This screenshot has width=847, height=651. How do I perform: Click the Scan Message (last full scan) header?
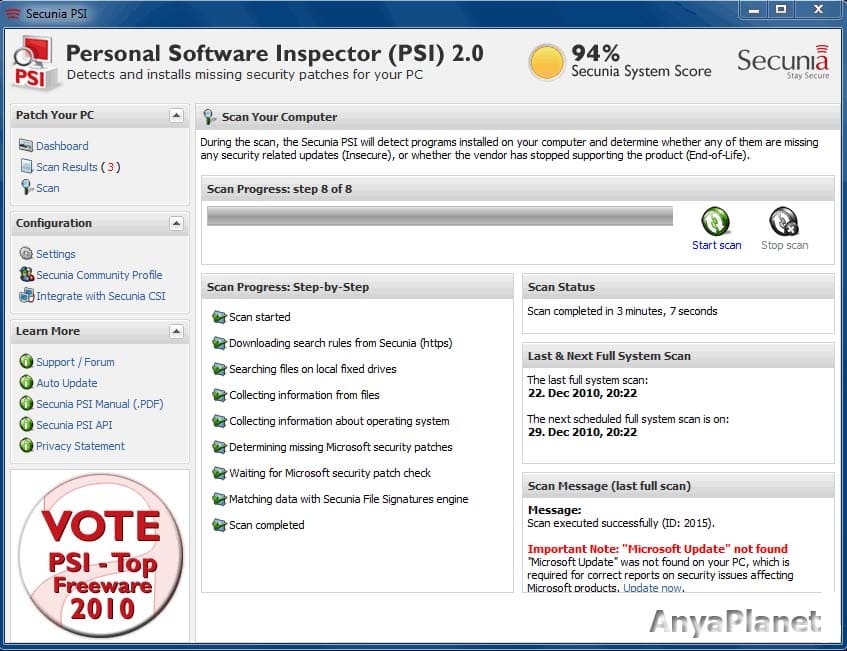[x=678, y=486]
